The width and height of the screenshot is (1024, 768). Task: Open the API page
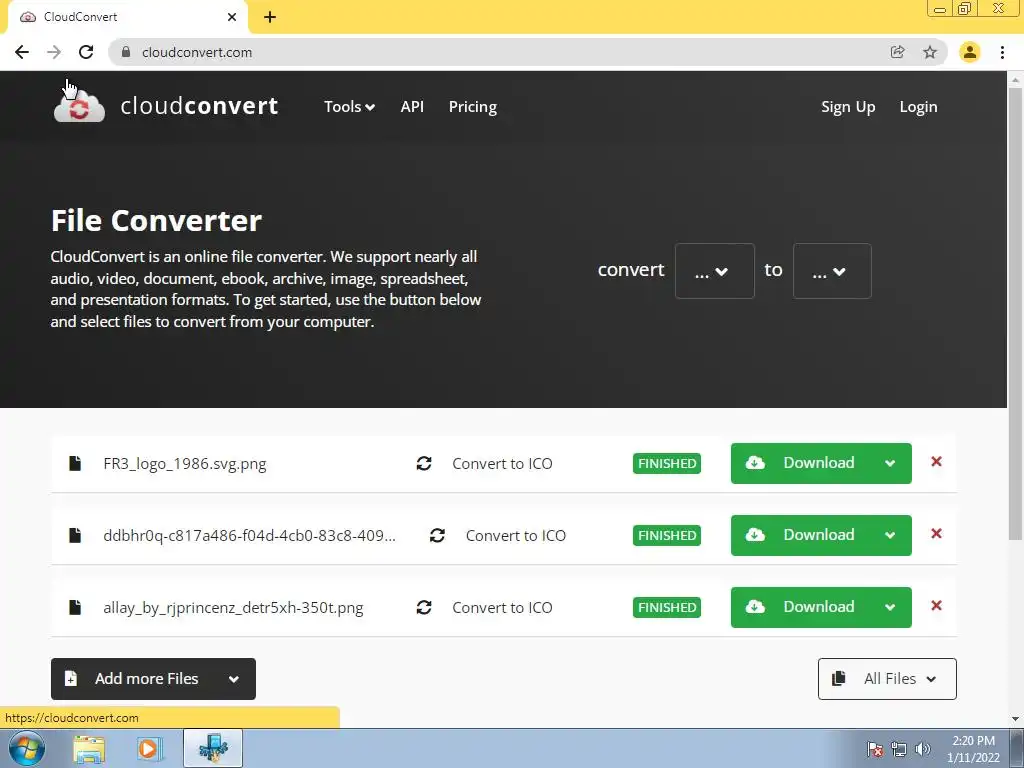(x=412, y=106)
